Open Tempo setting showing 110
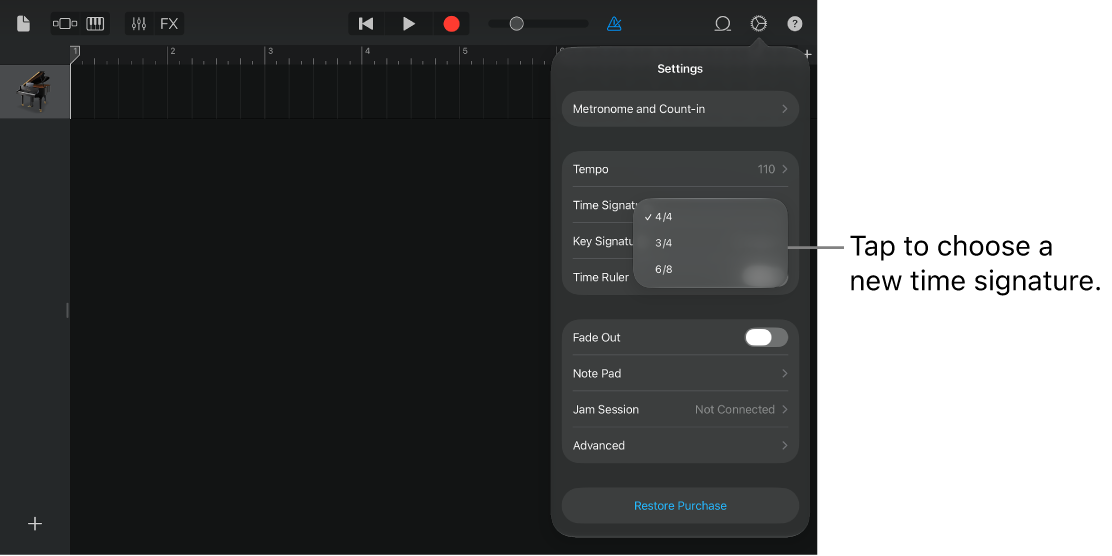The height and width of the screenshot is (556, 1112). tap(680, 169)
